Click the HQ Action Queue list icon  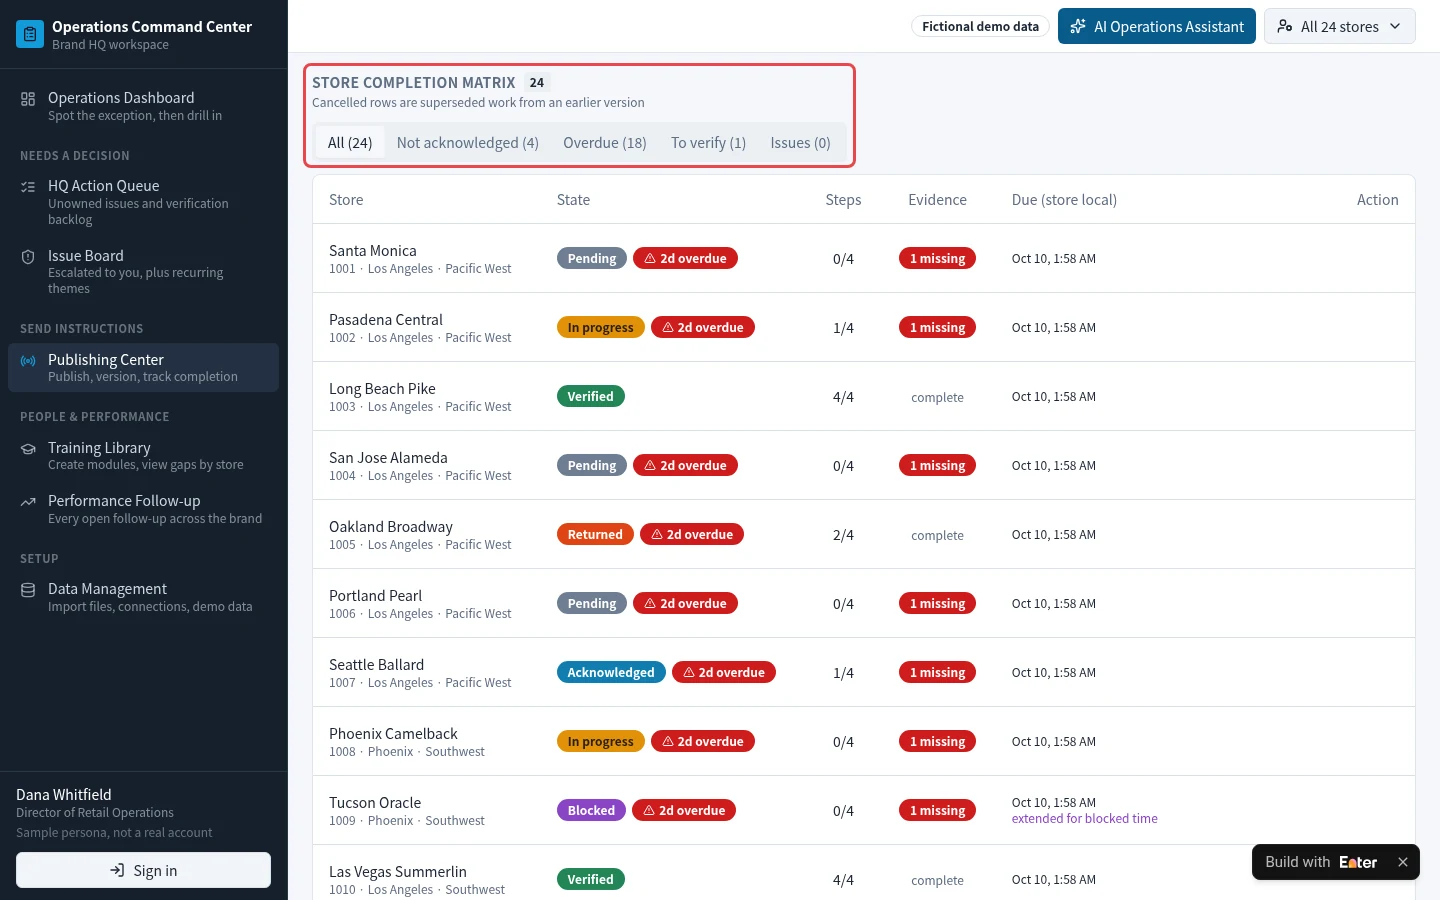(x=28, y=187)
